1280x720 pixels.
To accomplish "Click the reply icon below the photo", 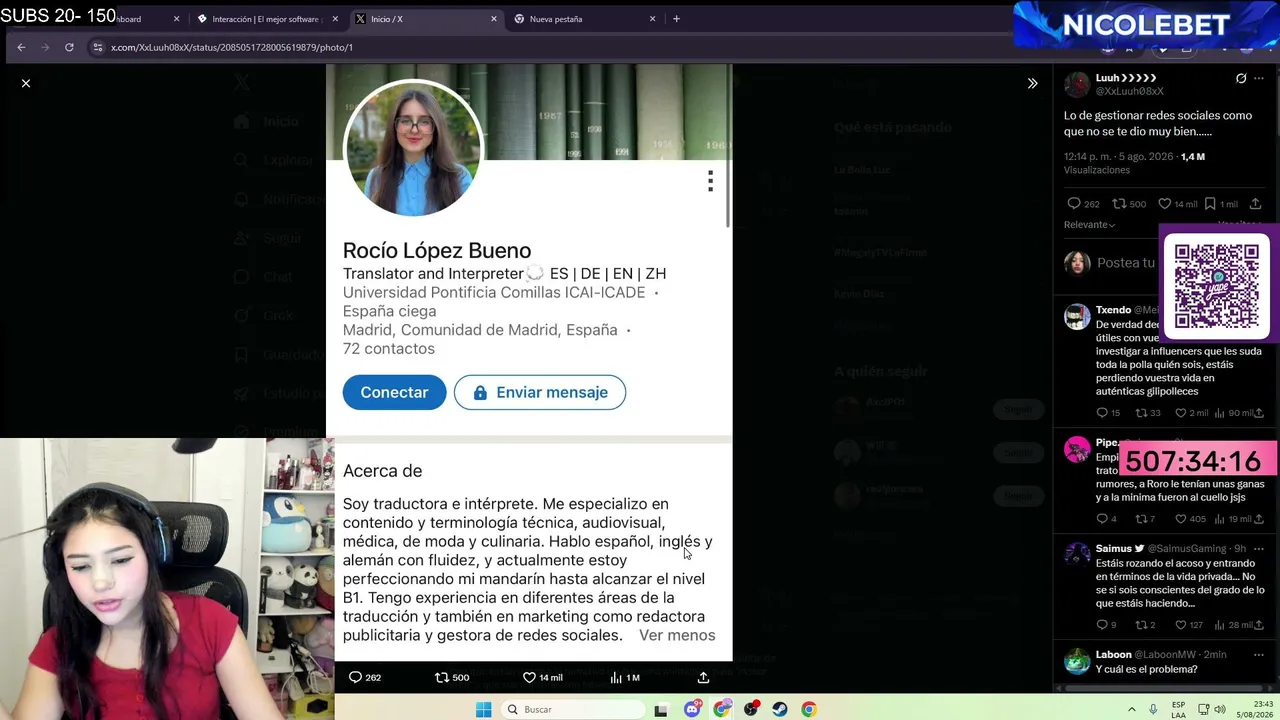I will coord(355,677).
